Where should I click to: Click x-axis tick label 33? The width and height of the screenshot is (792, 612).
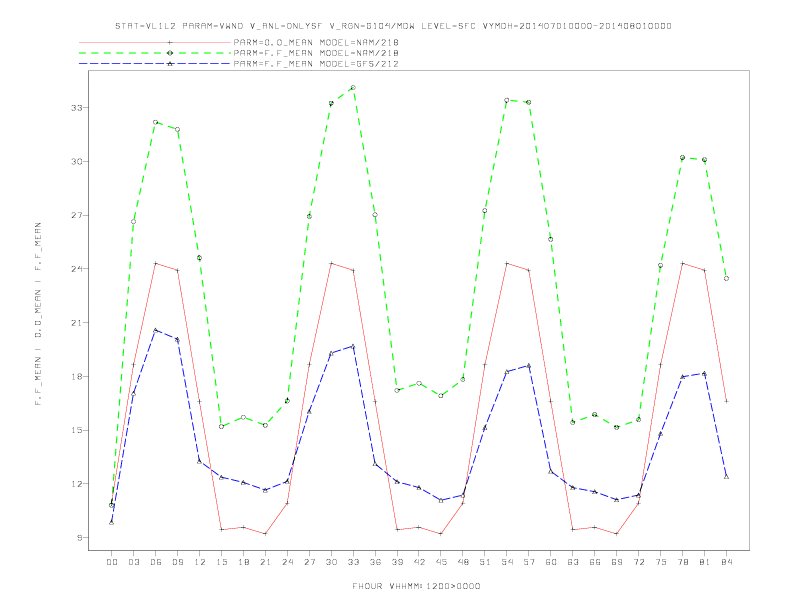(353, 562)
